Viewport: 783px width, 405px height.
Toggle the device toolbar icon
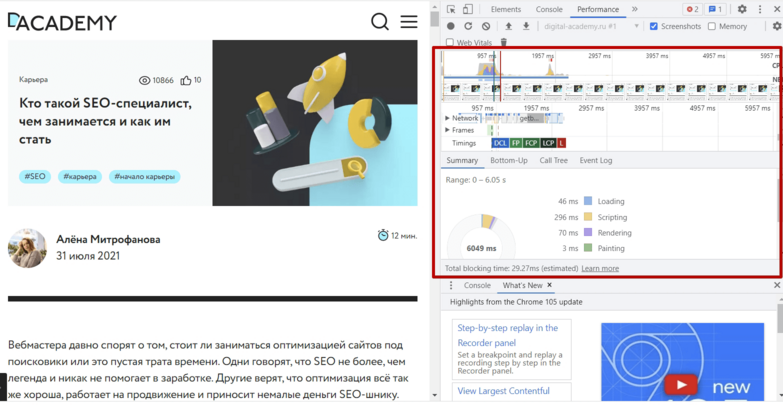coord(468,9)
